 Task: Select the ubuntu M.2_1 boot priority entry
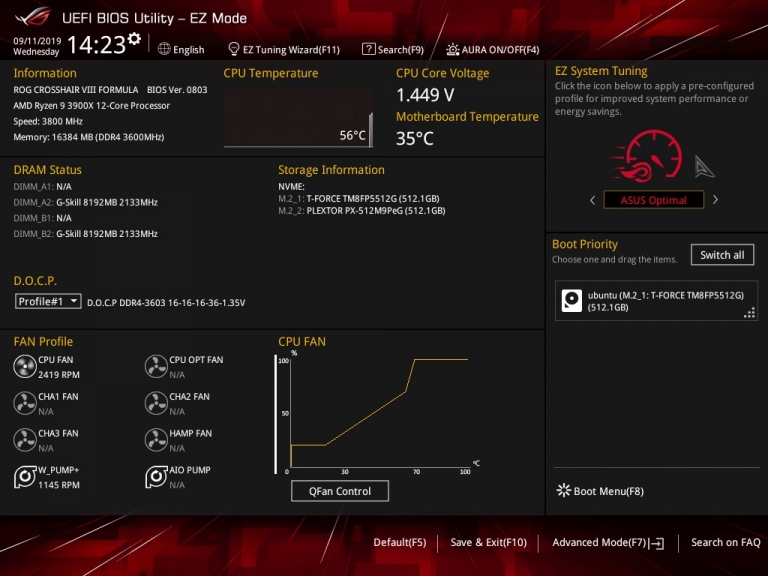(x=656, y=301)
